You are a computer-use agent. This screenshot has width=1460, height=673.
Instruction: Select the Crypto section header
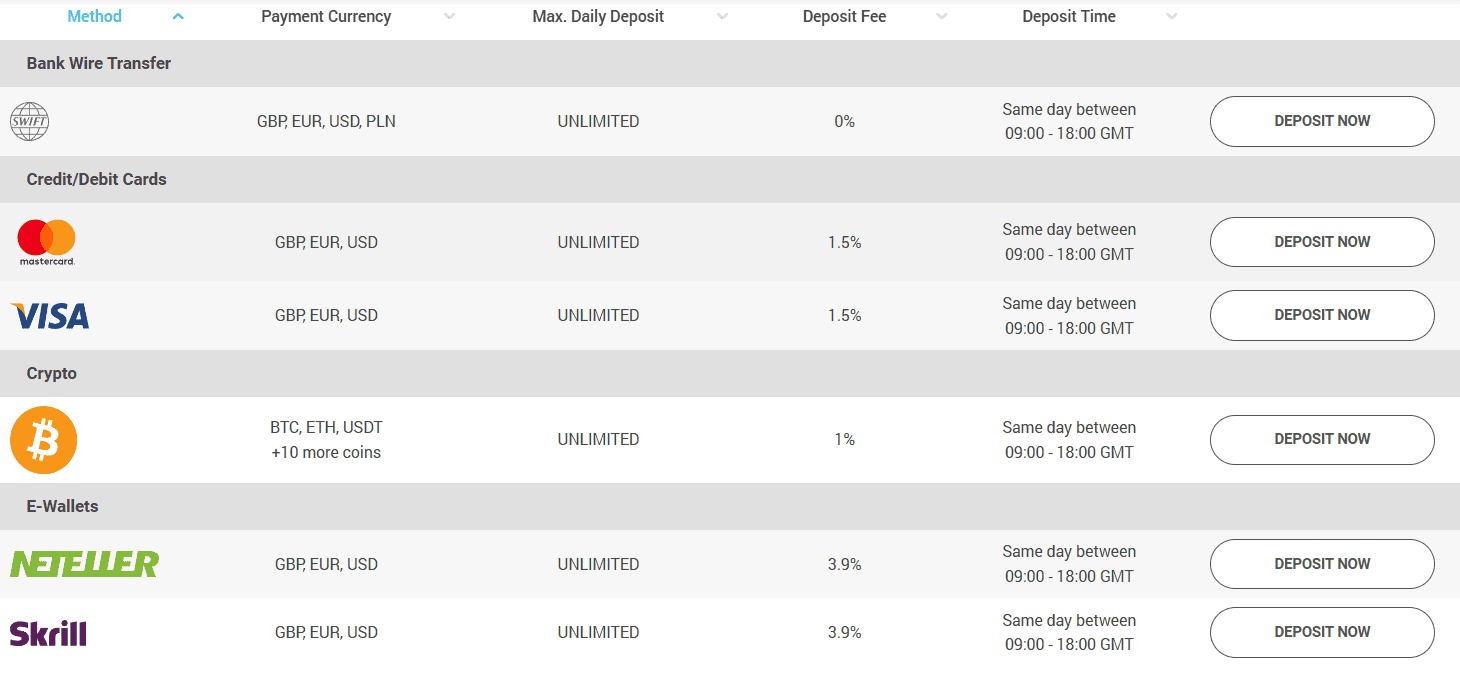point(50,373)
